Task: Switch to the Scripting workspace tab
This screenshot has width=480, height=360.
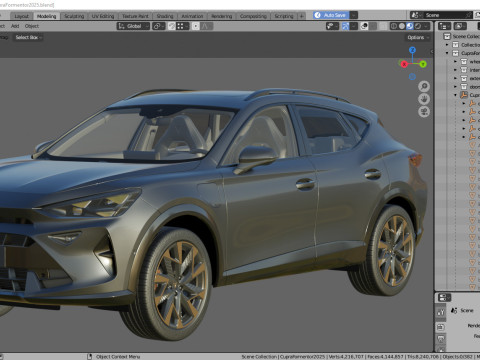Action: tap(284, 16)
